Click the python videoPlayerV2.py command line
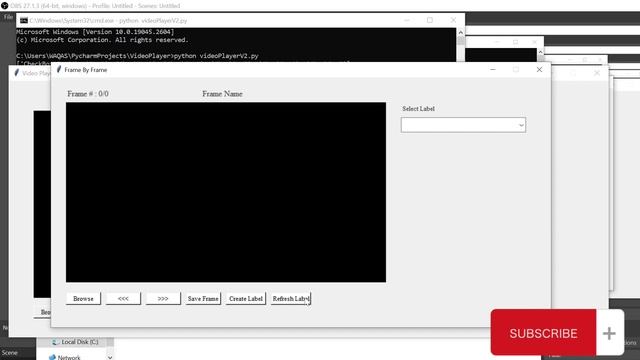Screen dimensions: 640x360 tap(137, 56)
